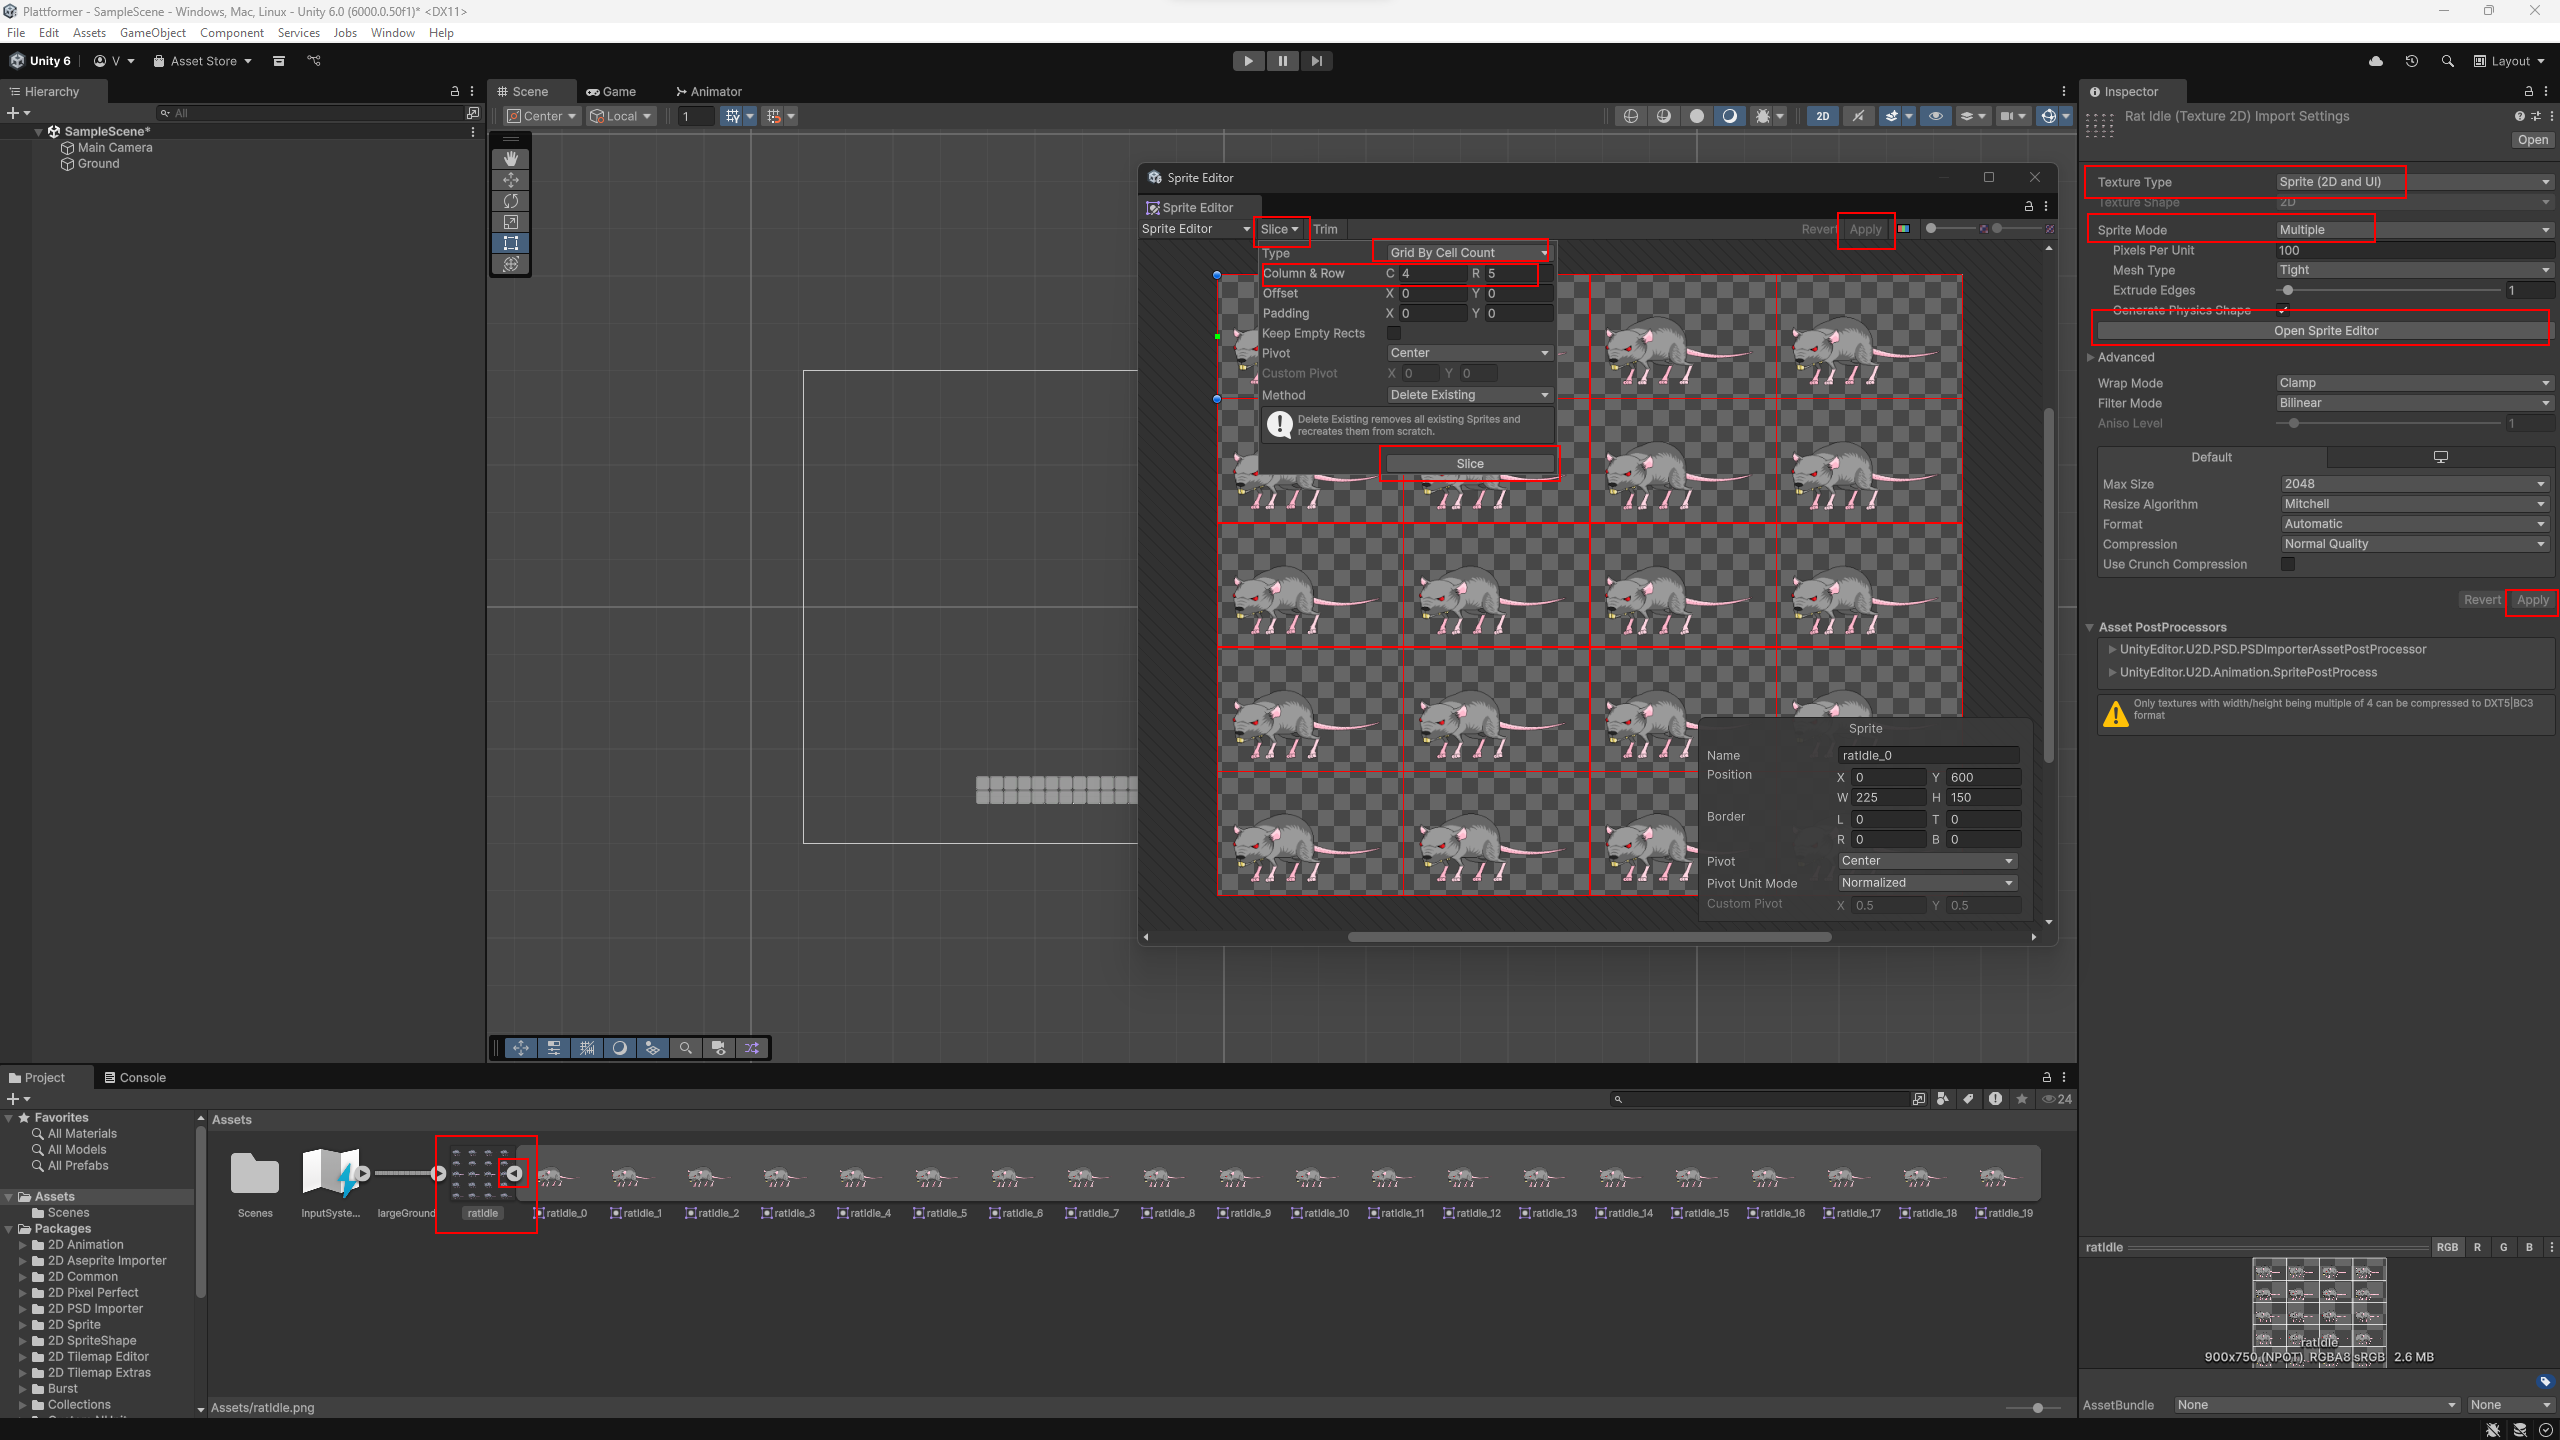
Task: Click the global search magnifier icon
Action: click(x=2448, y=61)
